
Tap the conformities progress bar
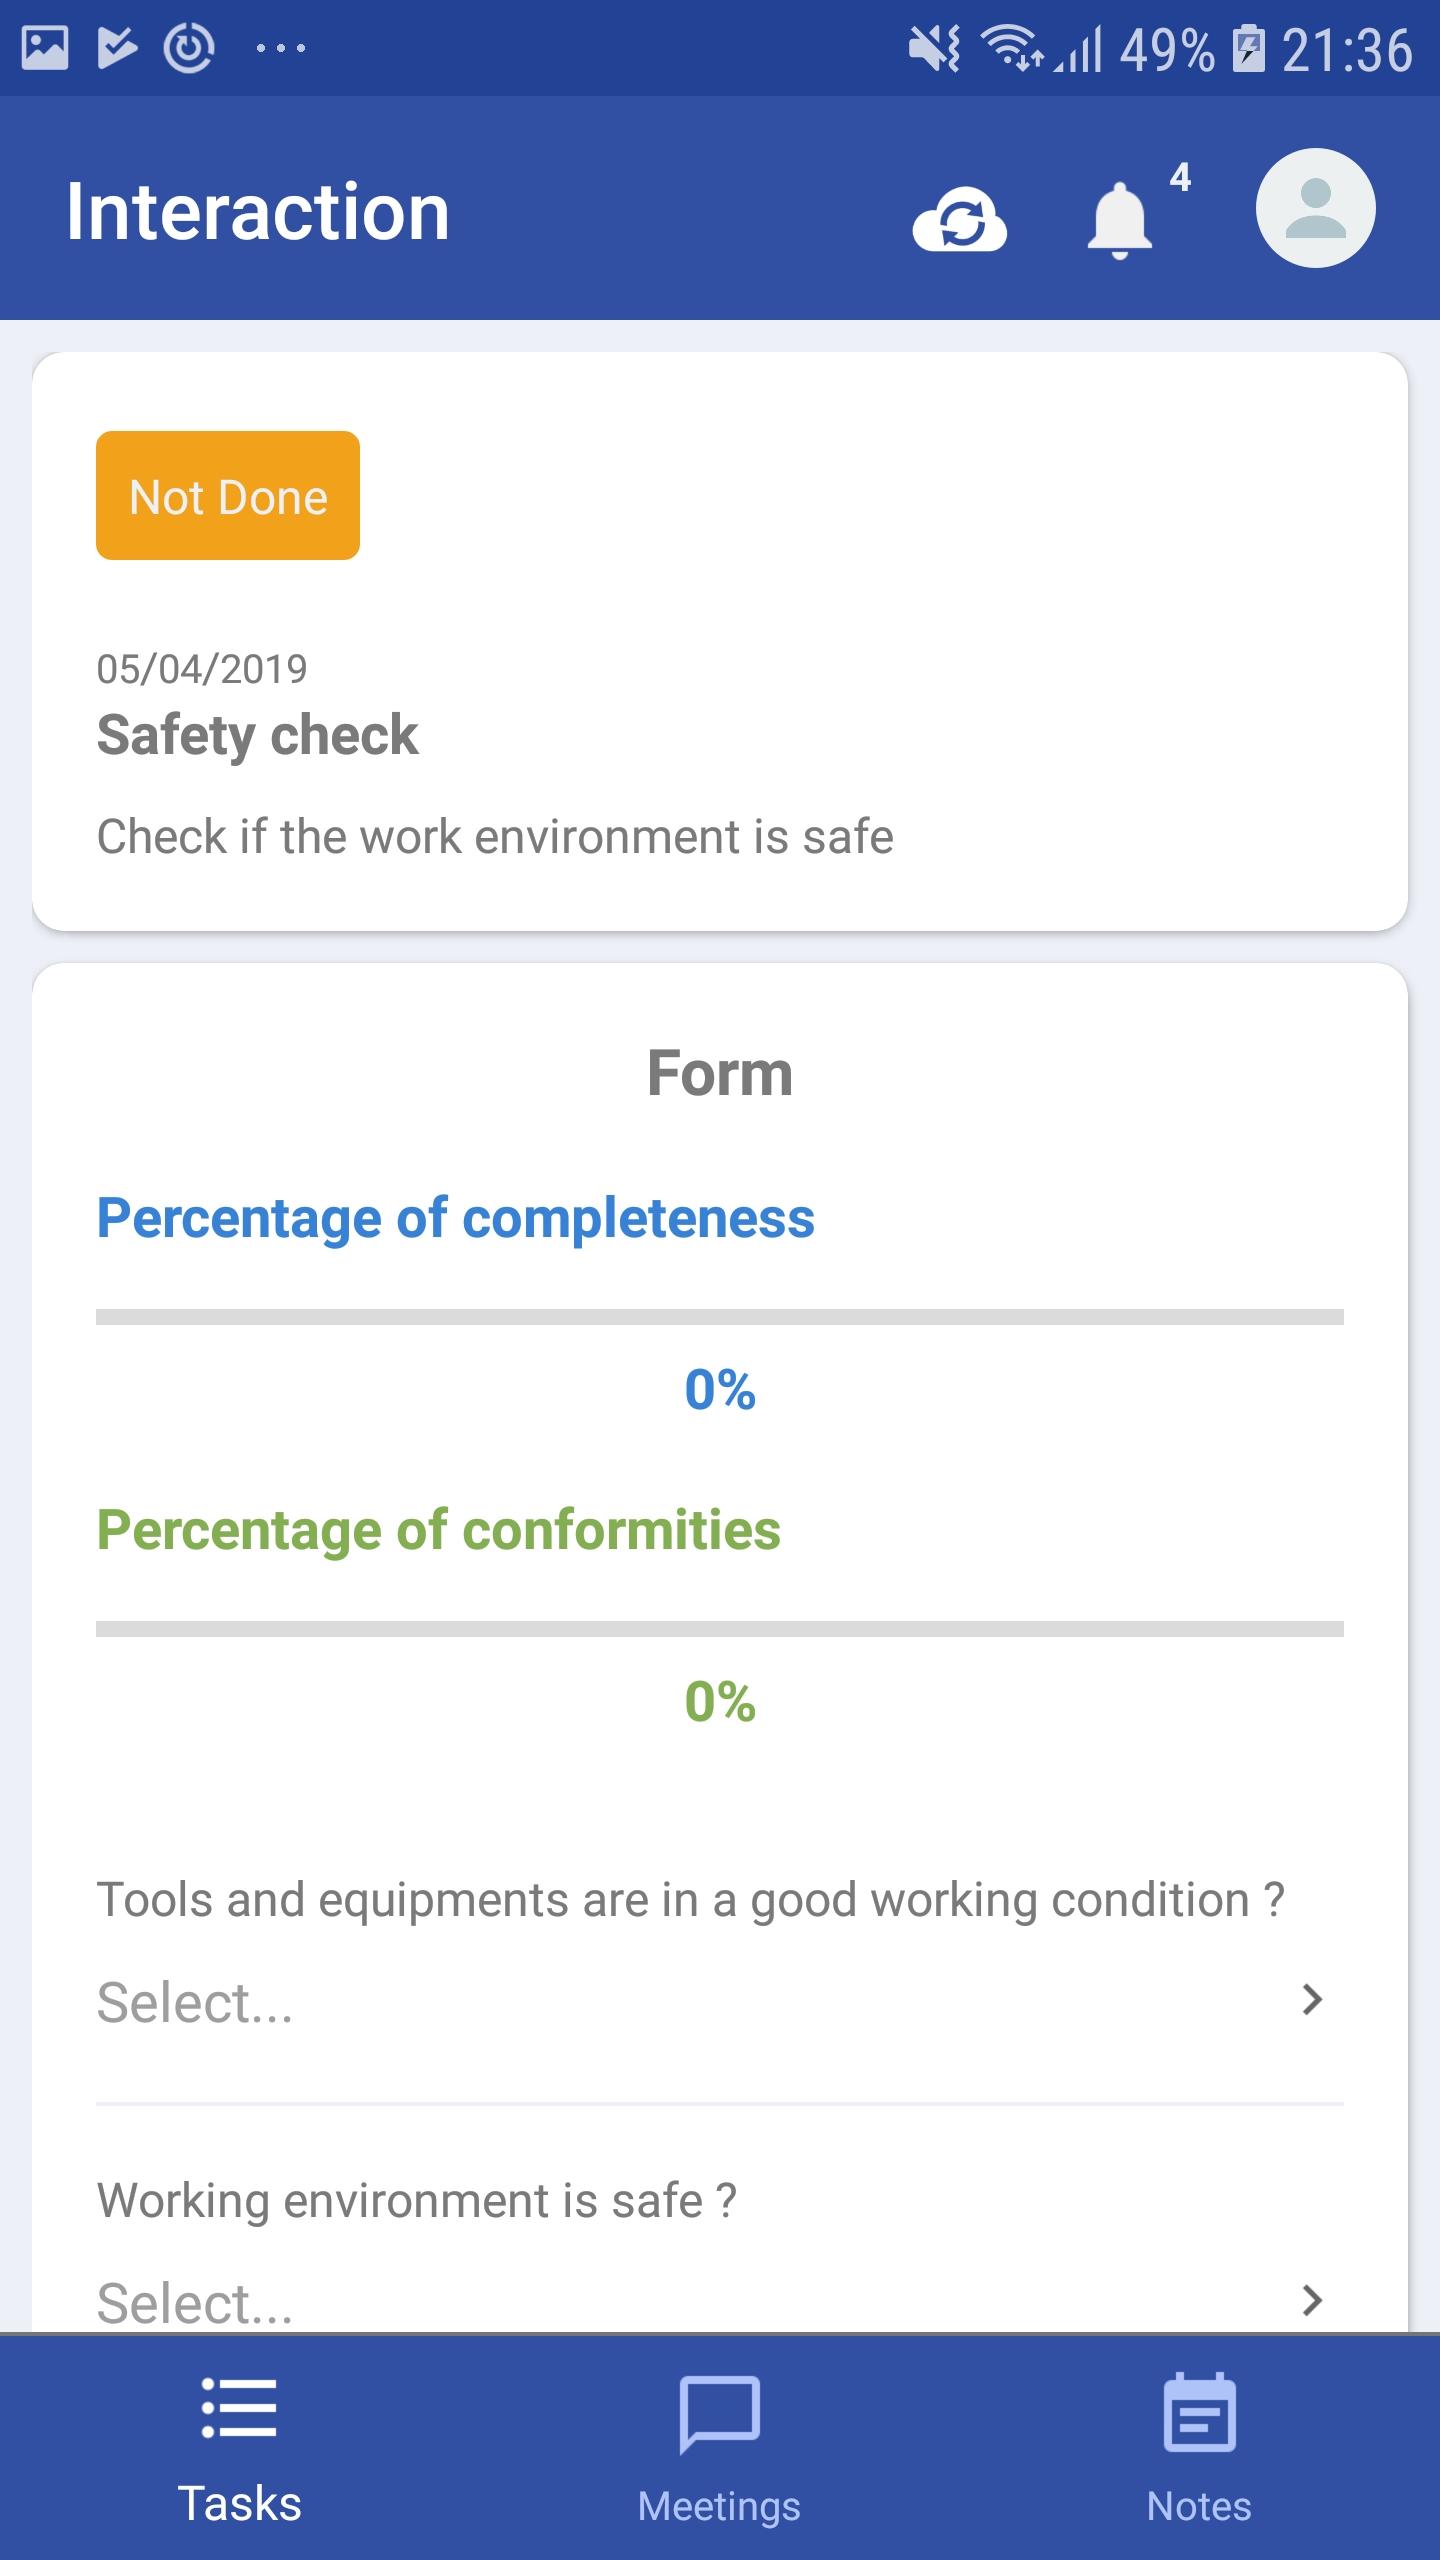click(720, 1629)
